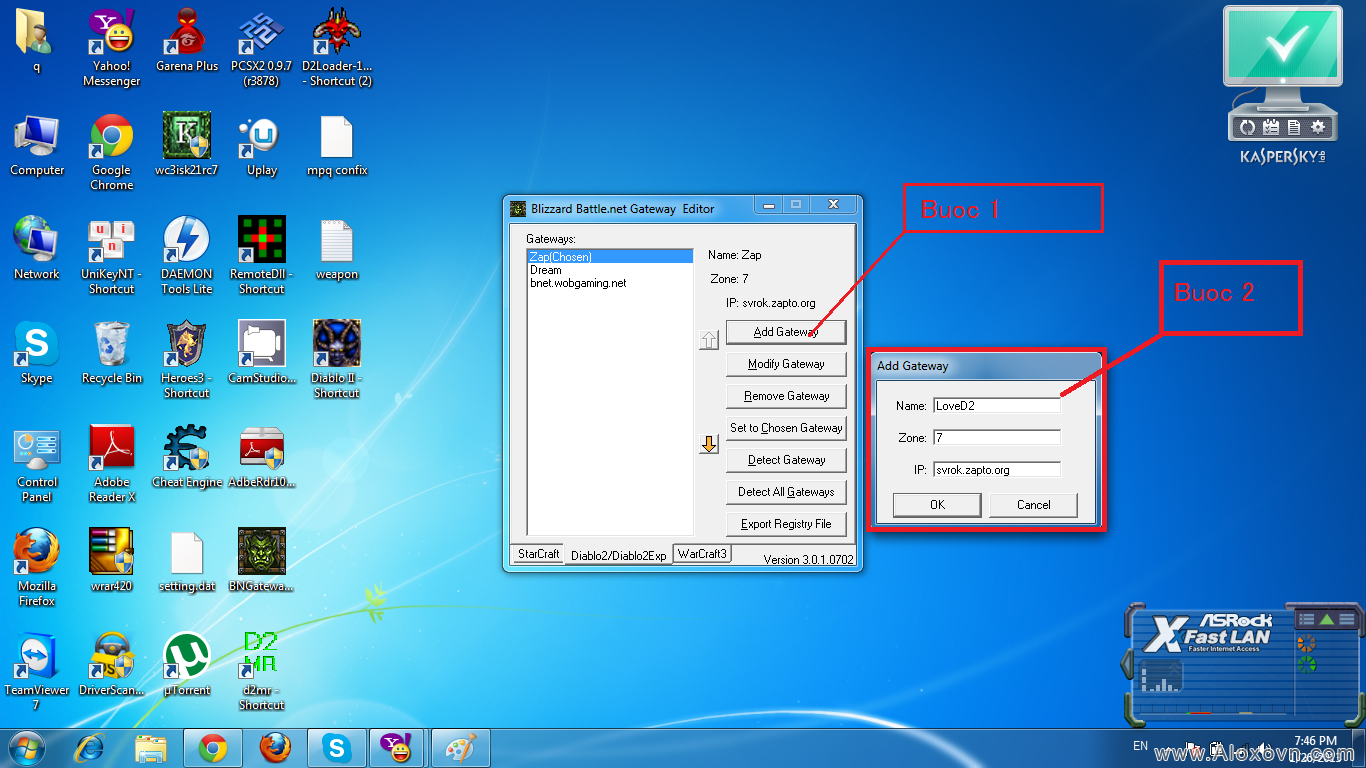Open Garena Plus desktop icon
1366x768 pixels.
pos(187,40)
